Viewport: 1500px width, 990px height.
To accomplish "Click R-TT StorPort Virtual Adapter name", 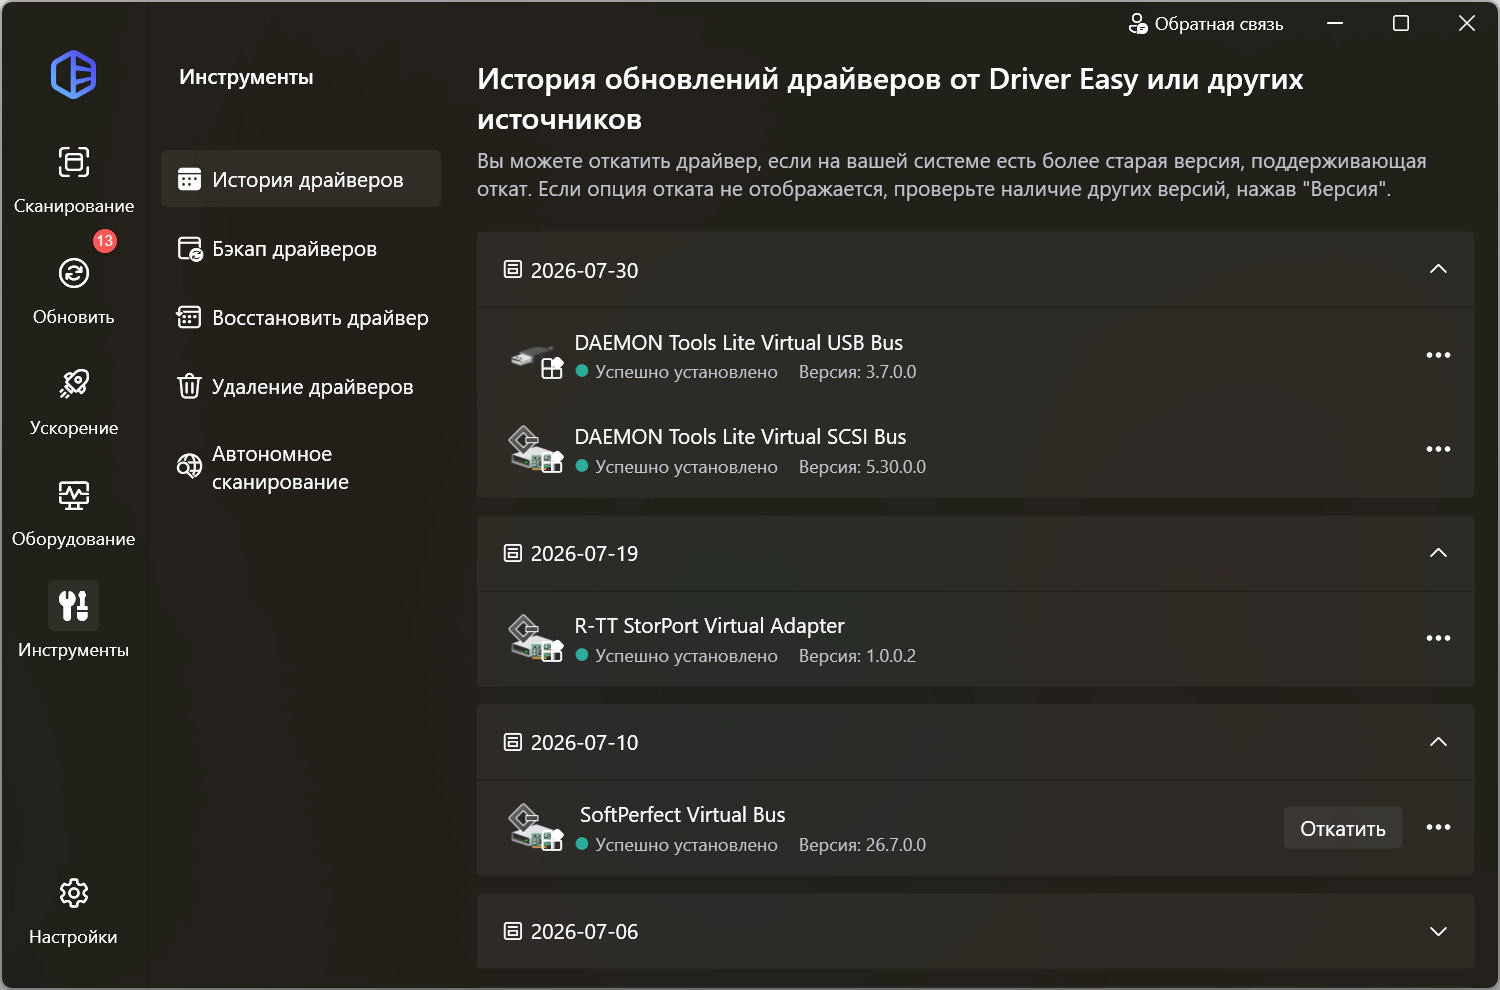I will click(709, 626).
